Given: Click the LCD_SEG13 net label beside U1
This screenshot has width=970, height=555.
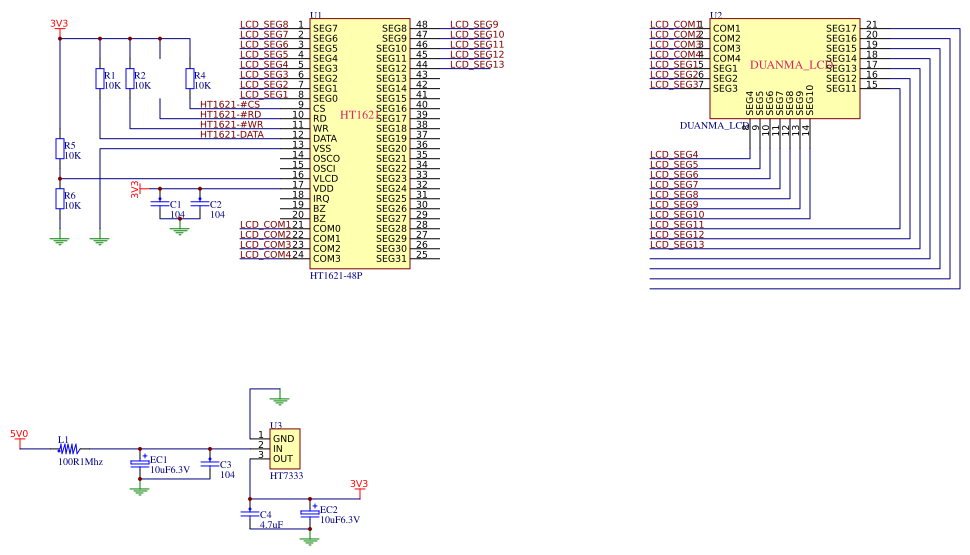Looking at the screenshot, I should [x=477, y=65].
